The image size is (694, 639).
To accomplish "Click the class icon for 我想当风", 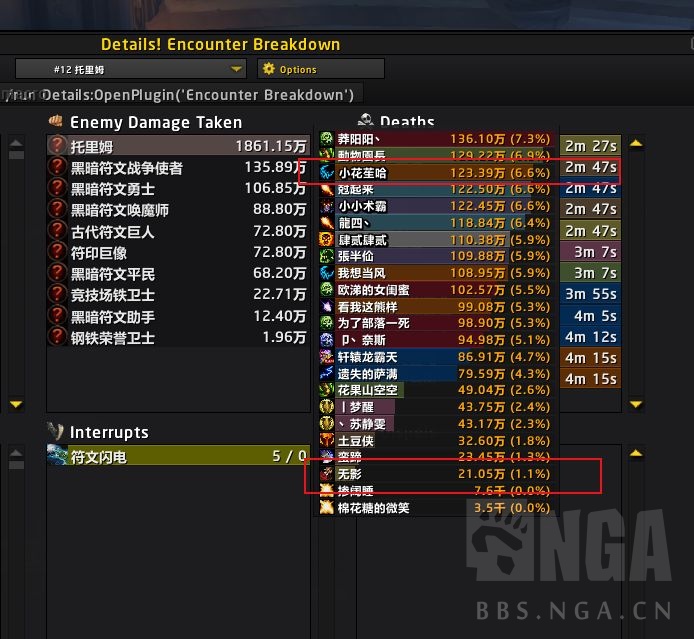I will (327, 273).
